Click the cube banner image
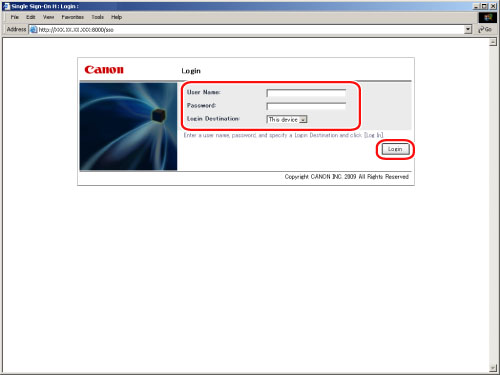Image resolution: width=500 pixels, height=375 pixels. coord(128,127)
